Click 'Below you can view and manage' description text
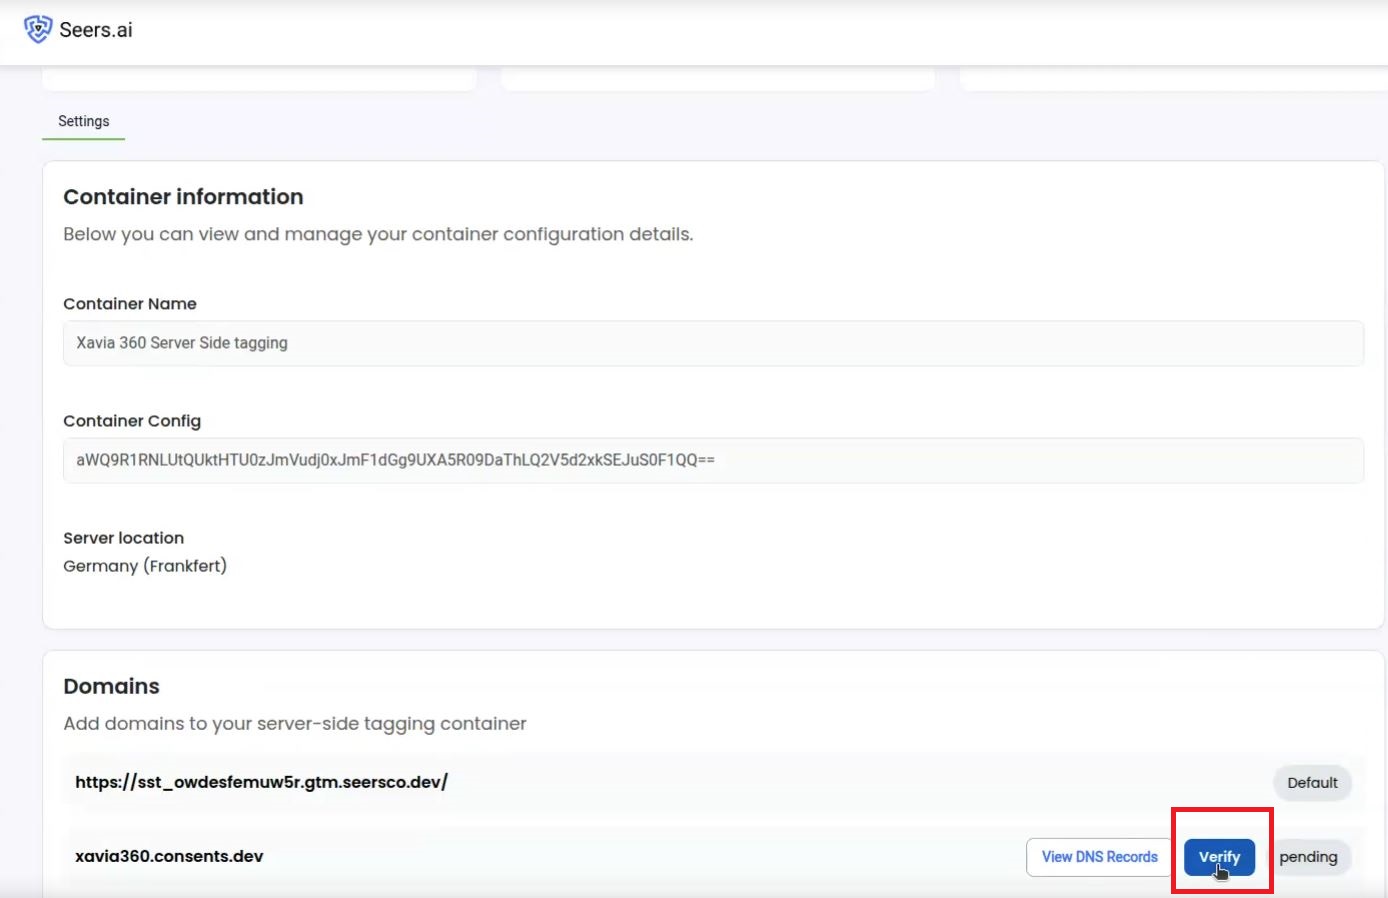The image size is (1388, 898). (x=378, y=234)
